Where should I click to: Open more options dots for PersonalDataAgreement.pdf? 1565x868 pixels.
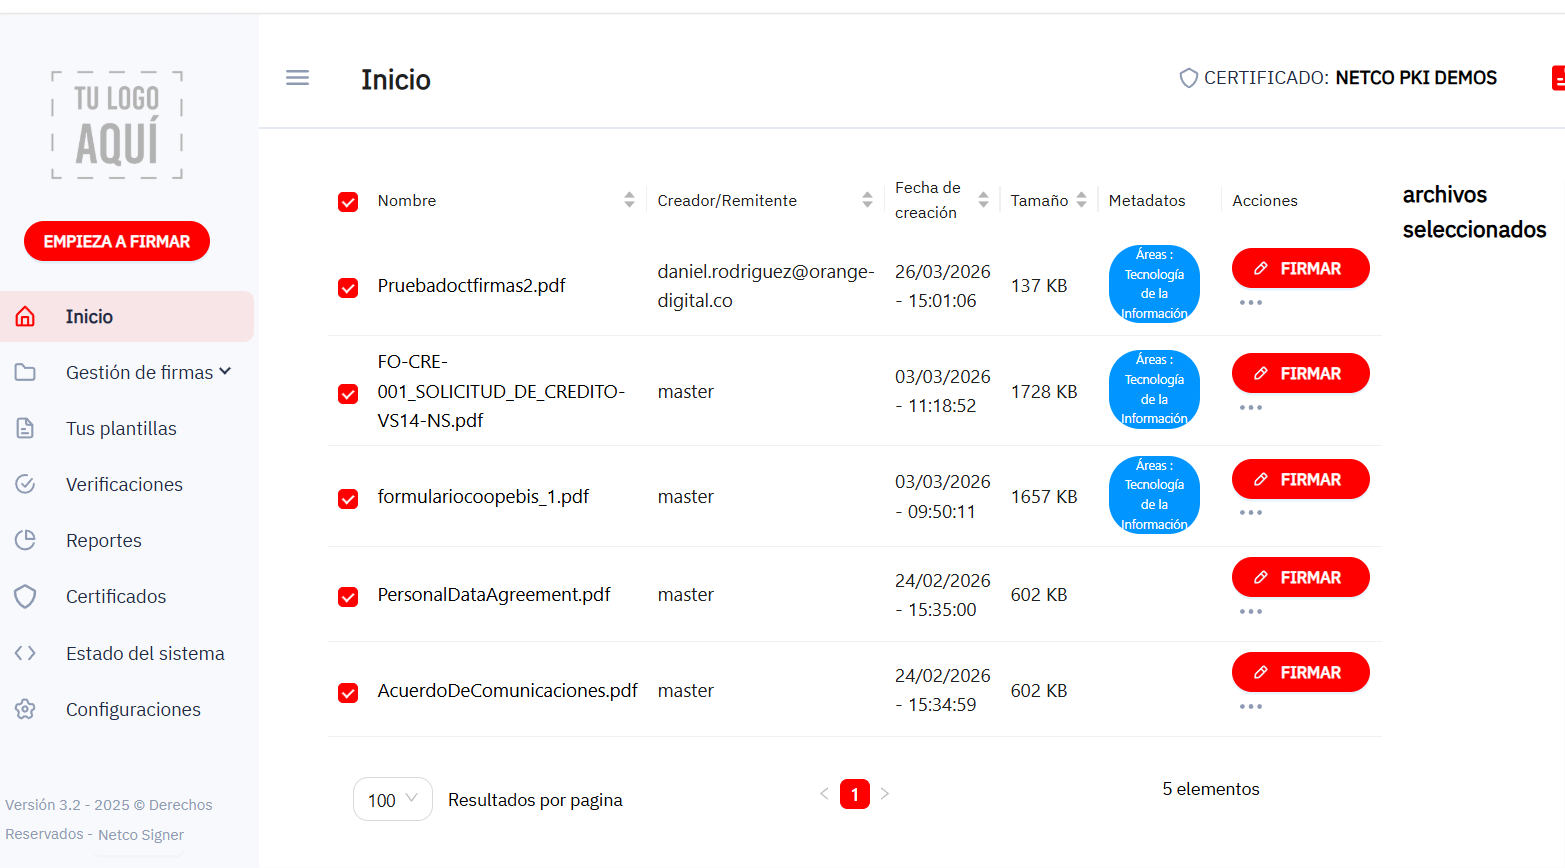click(x=1251, y=611)
